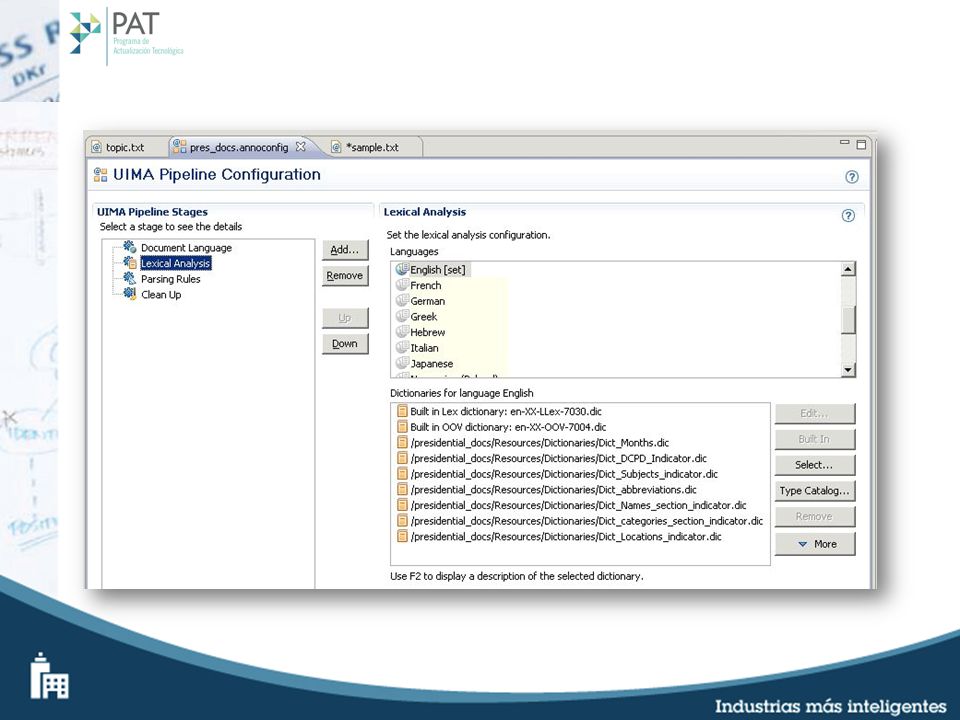Select Japanese in the Languages list
This screenshot has height=720, width=960.
pos(432,363)
